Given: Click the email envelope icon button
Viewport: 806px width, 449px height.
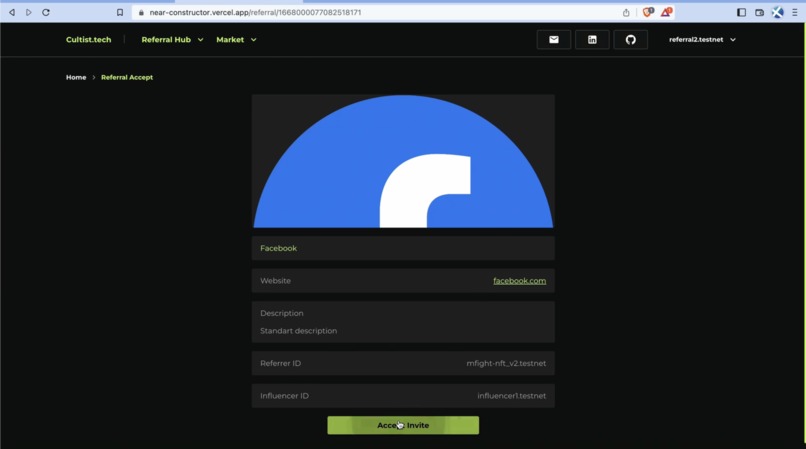Looking at the screenshot, I should click(554, 40).
